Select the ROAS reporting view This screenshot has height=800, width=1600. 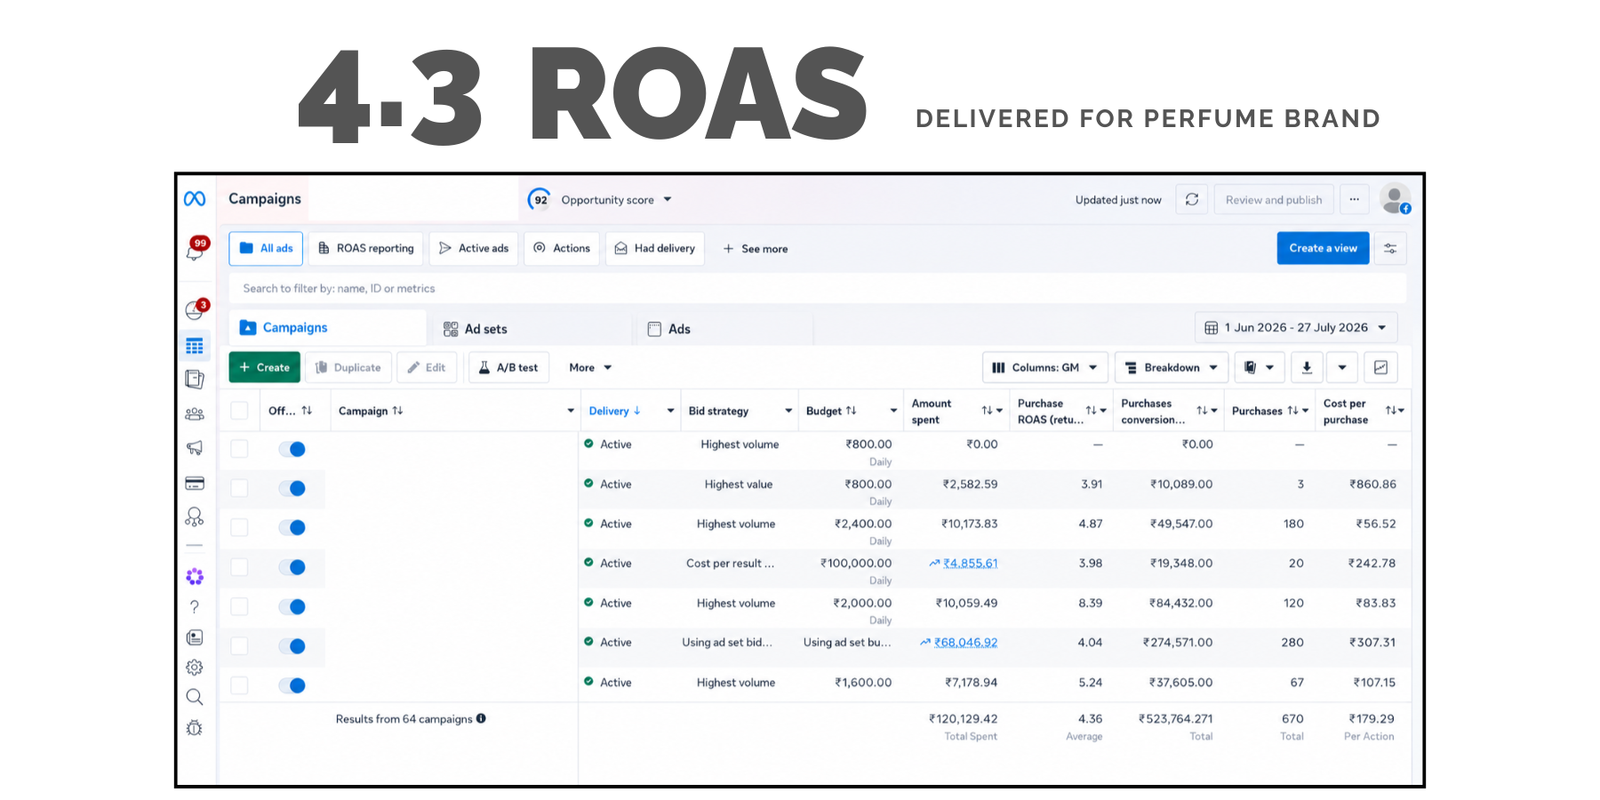tap(366, 249)
